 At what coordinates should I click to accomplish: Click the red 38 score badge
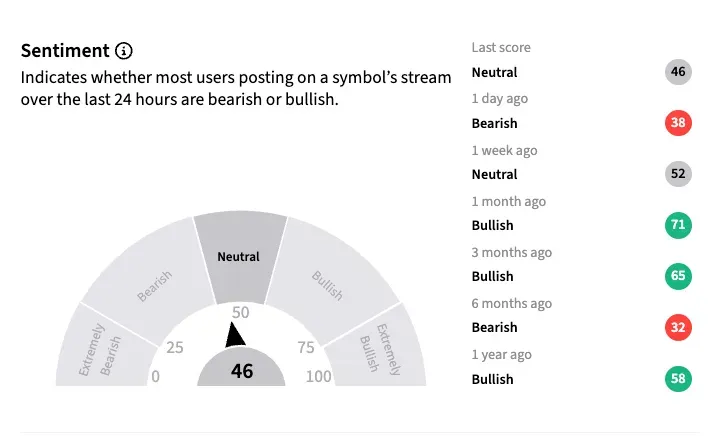(x=678, y=123)
